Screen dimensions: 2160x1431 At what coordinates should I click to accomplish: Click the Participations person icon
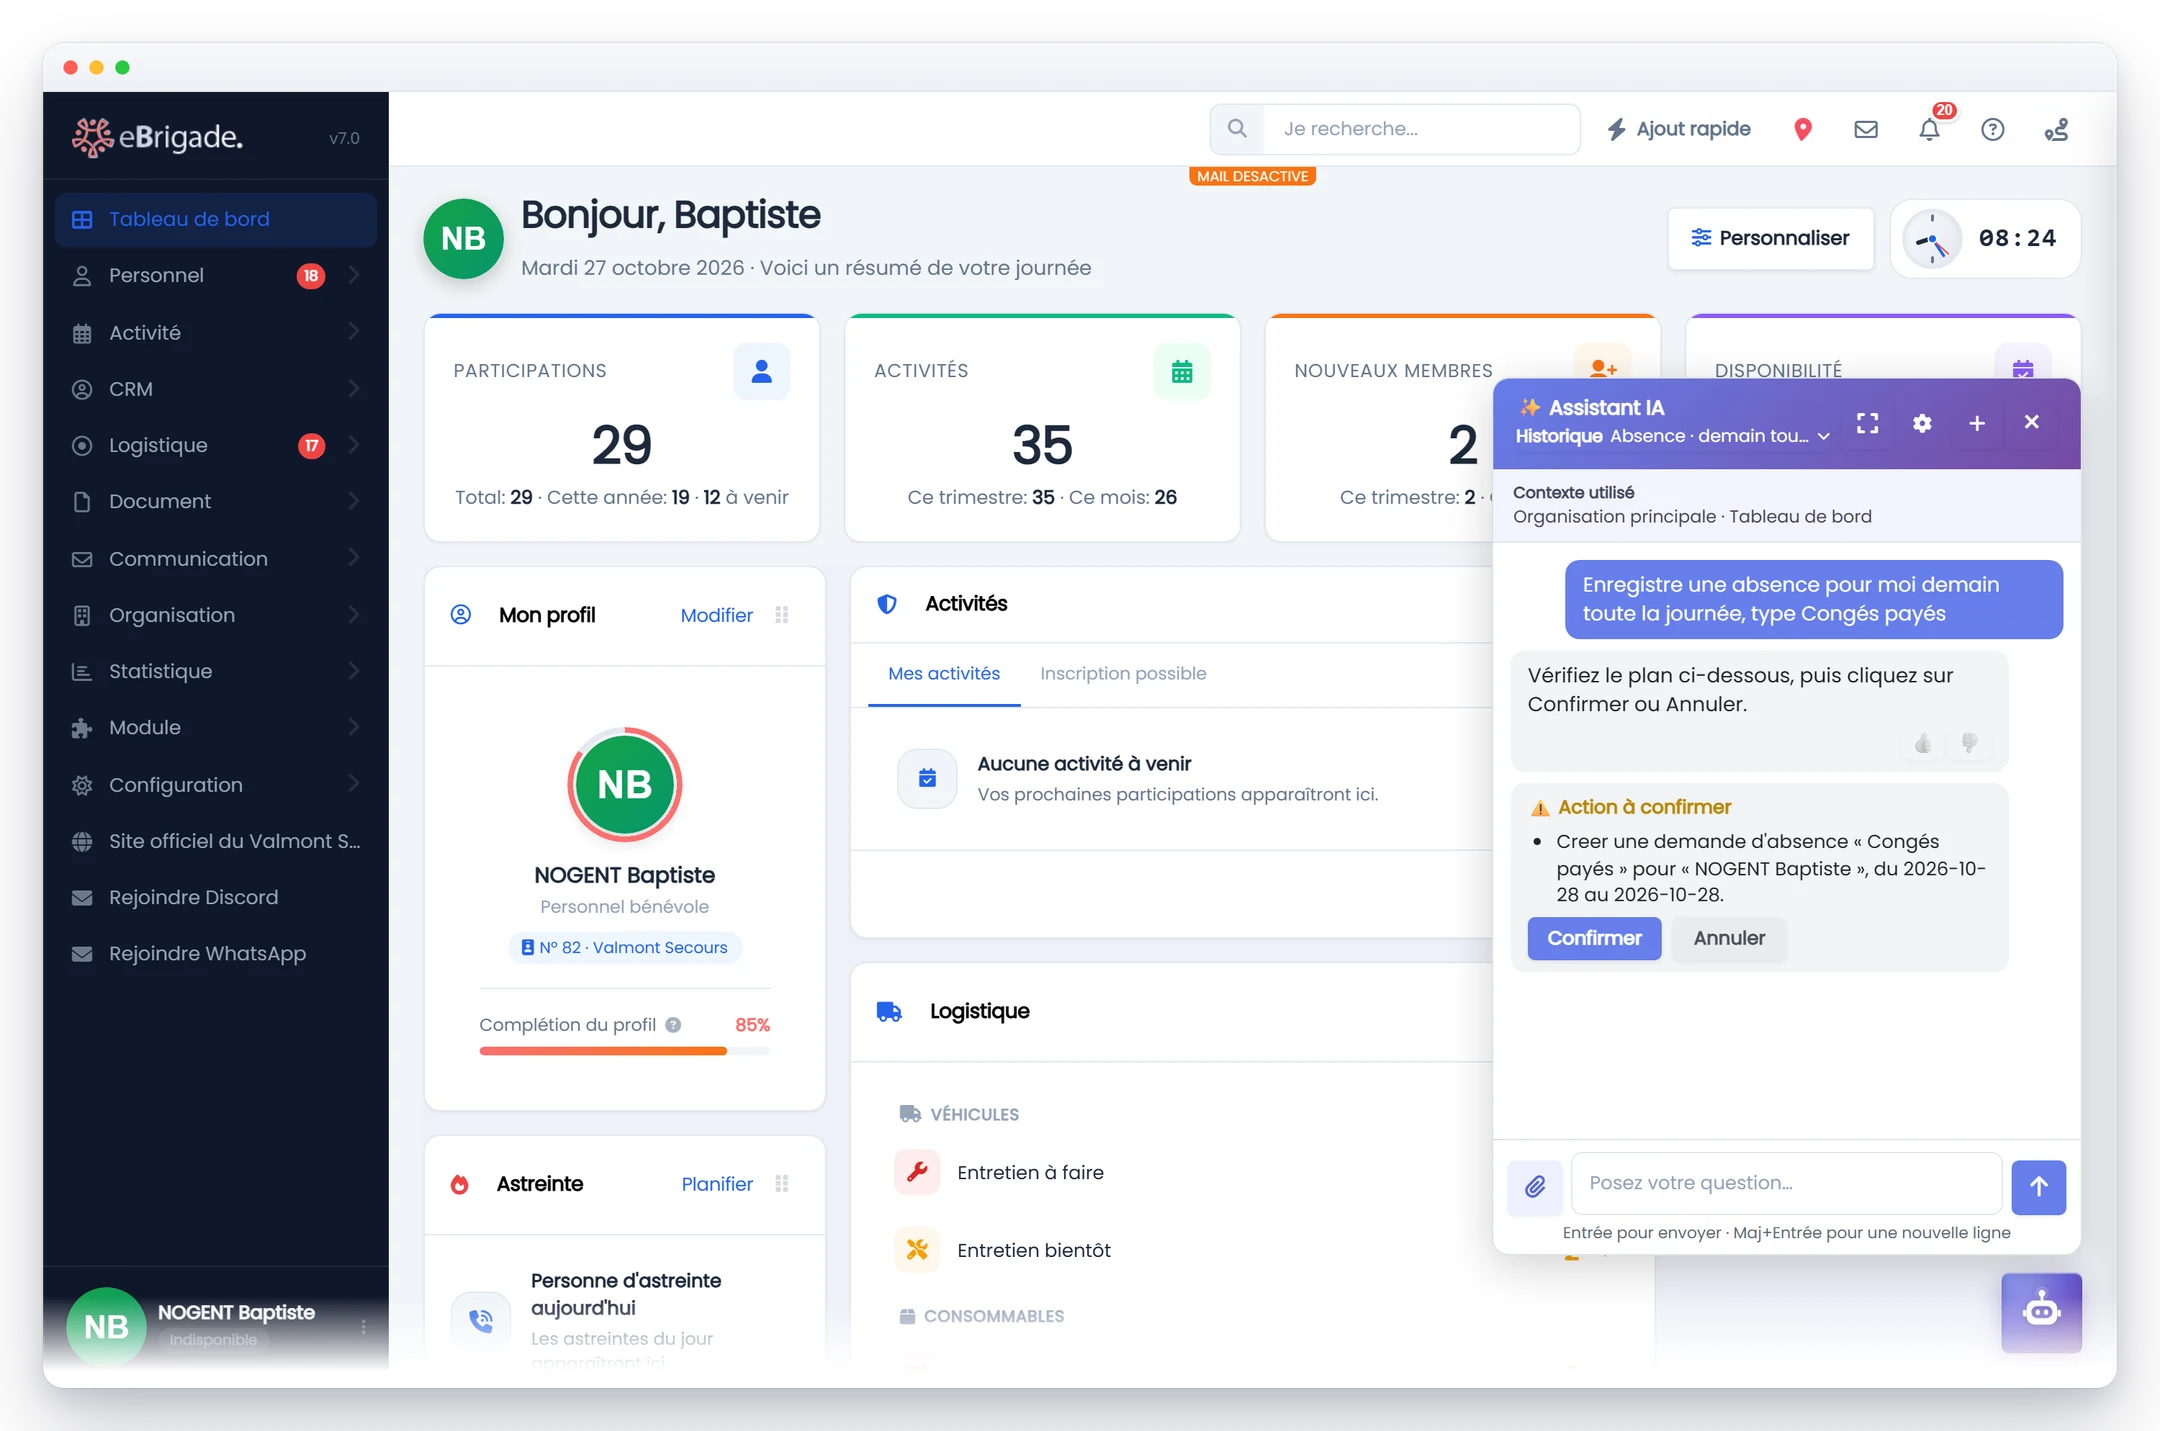coord(761,371)
